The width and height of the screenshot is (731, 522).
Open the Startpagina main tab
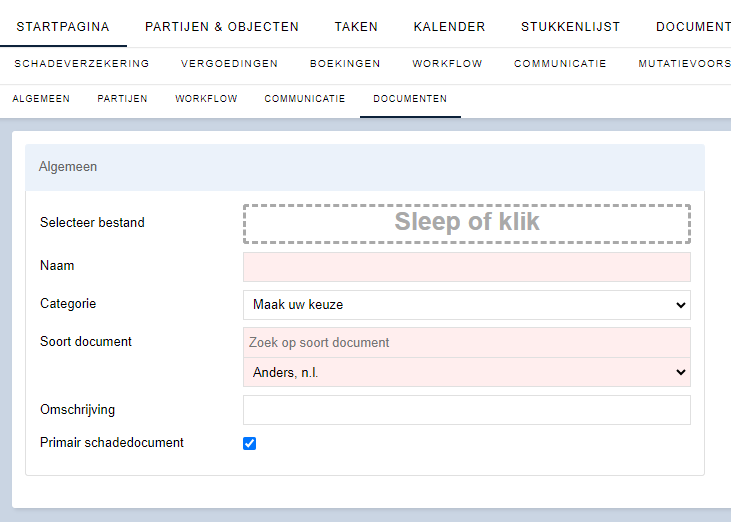tap(63, 27)
